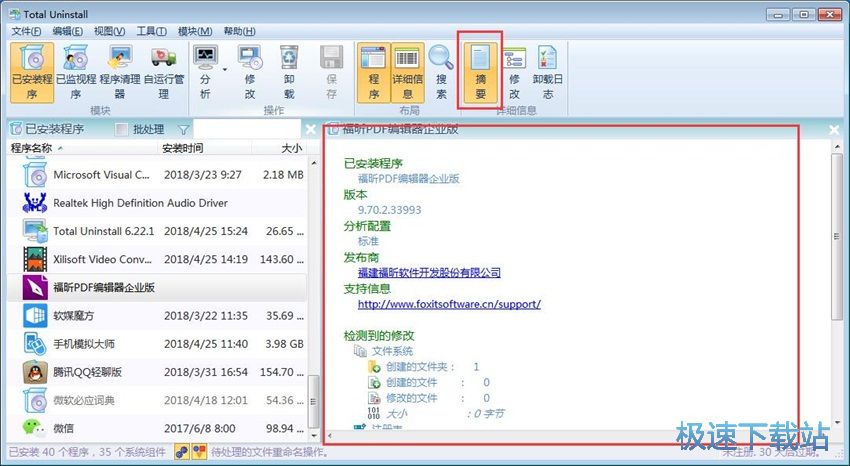Select the 已安装程序 module icon

32,73
